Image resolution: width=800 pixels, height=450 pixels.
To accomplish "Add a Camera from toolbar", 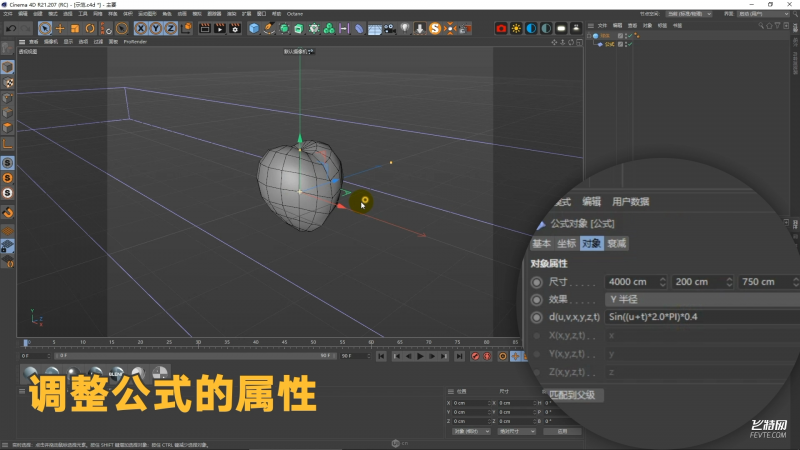I will click(390, 29).
